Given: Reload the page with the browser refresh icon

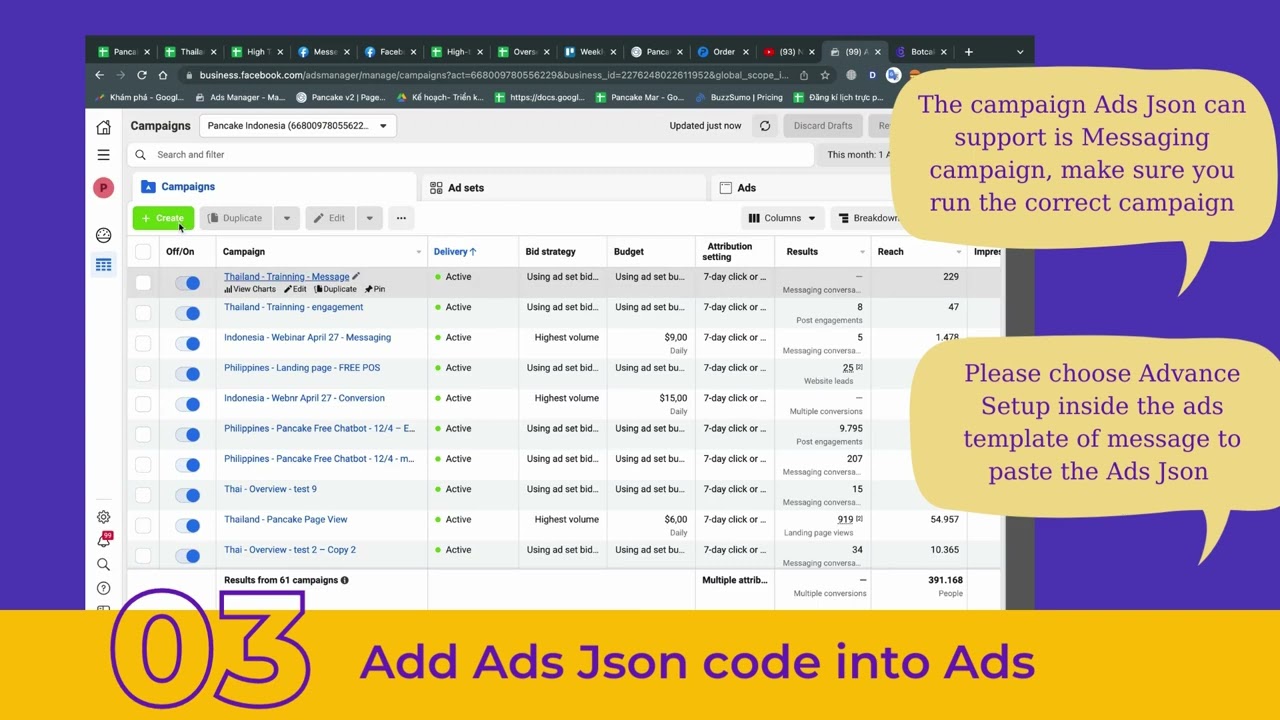Looking at the screenshot, I should pos(142,75).
